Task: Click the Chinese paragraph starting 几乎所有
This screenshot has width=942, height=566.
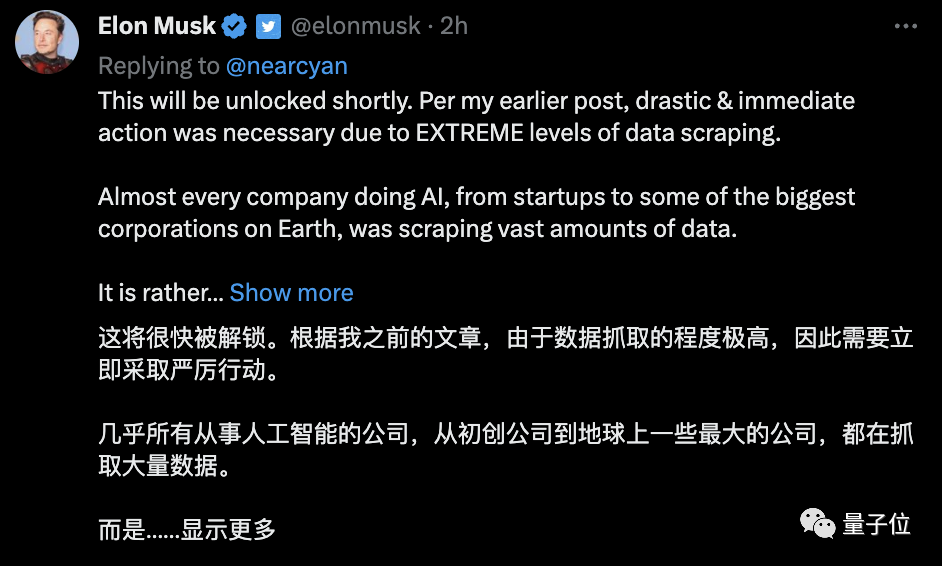Action: pos(505,449)
